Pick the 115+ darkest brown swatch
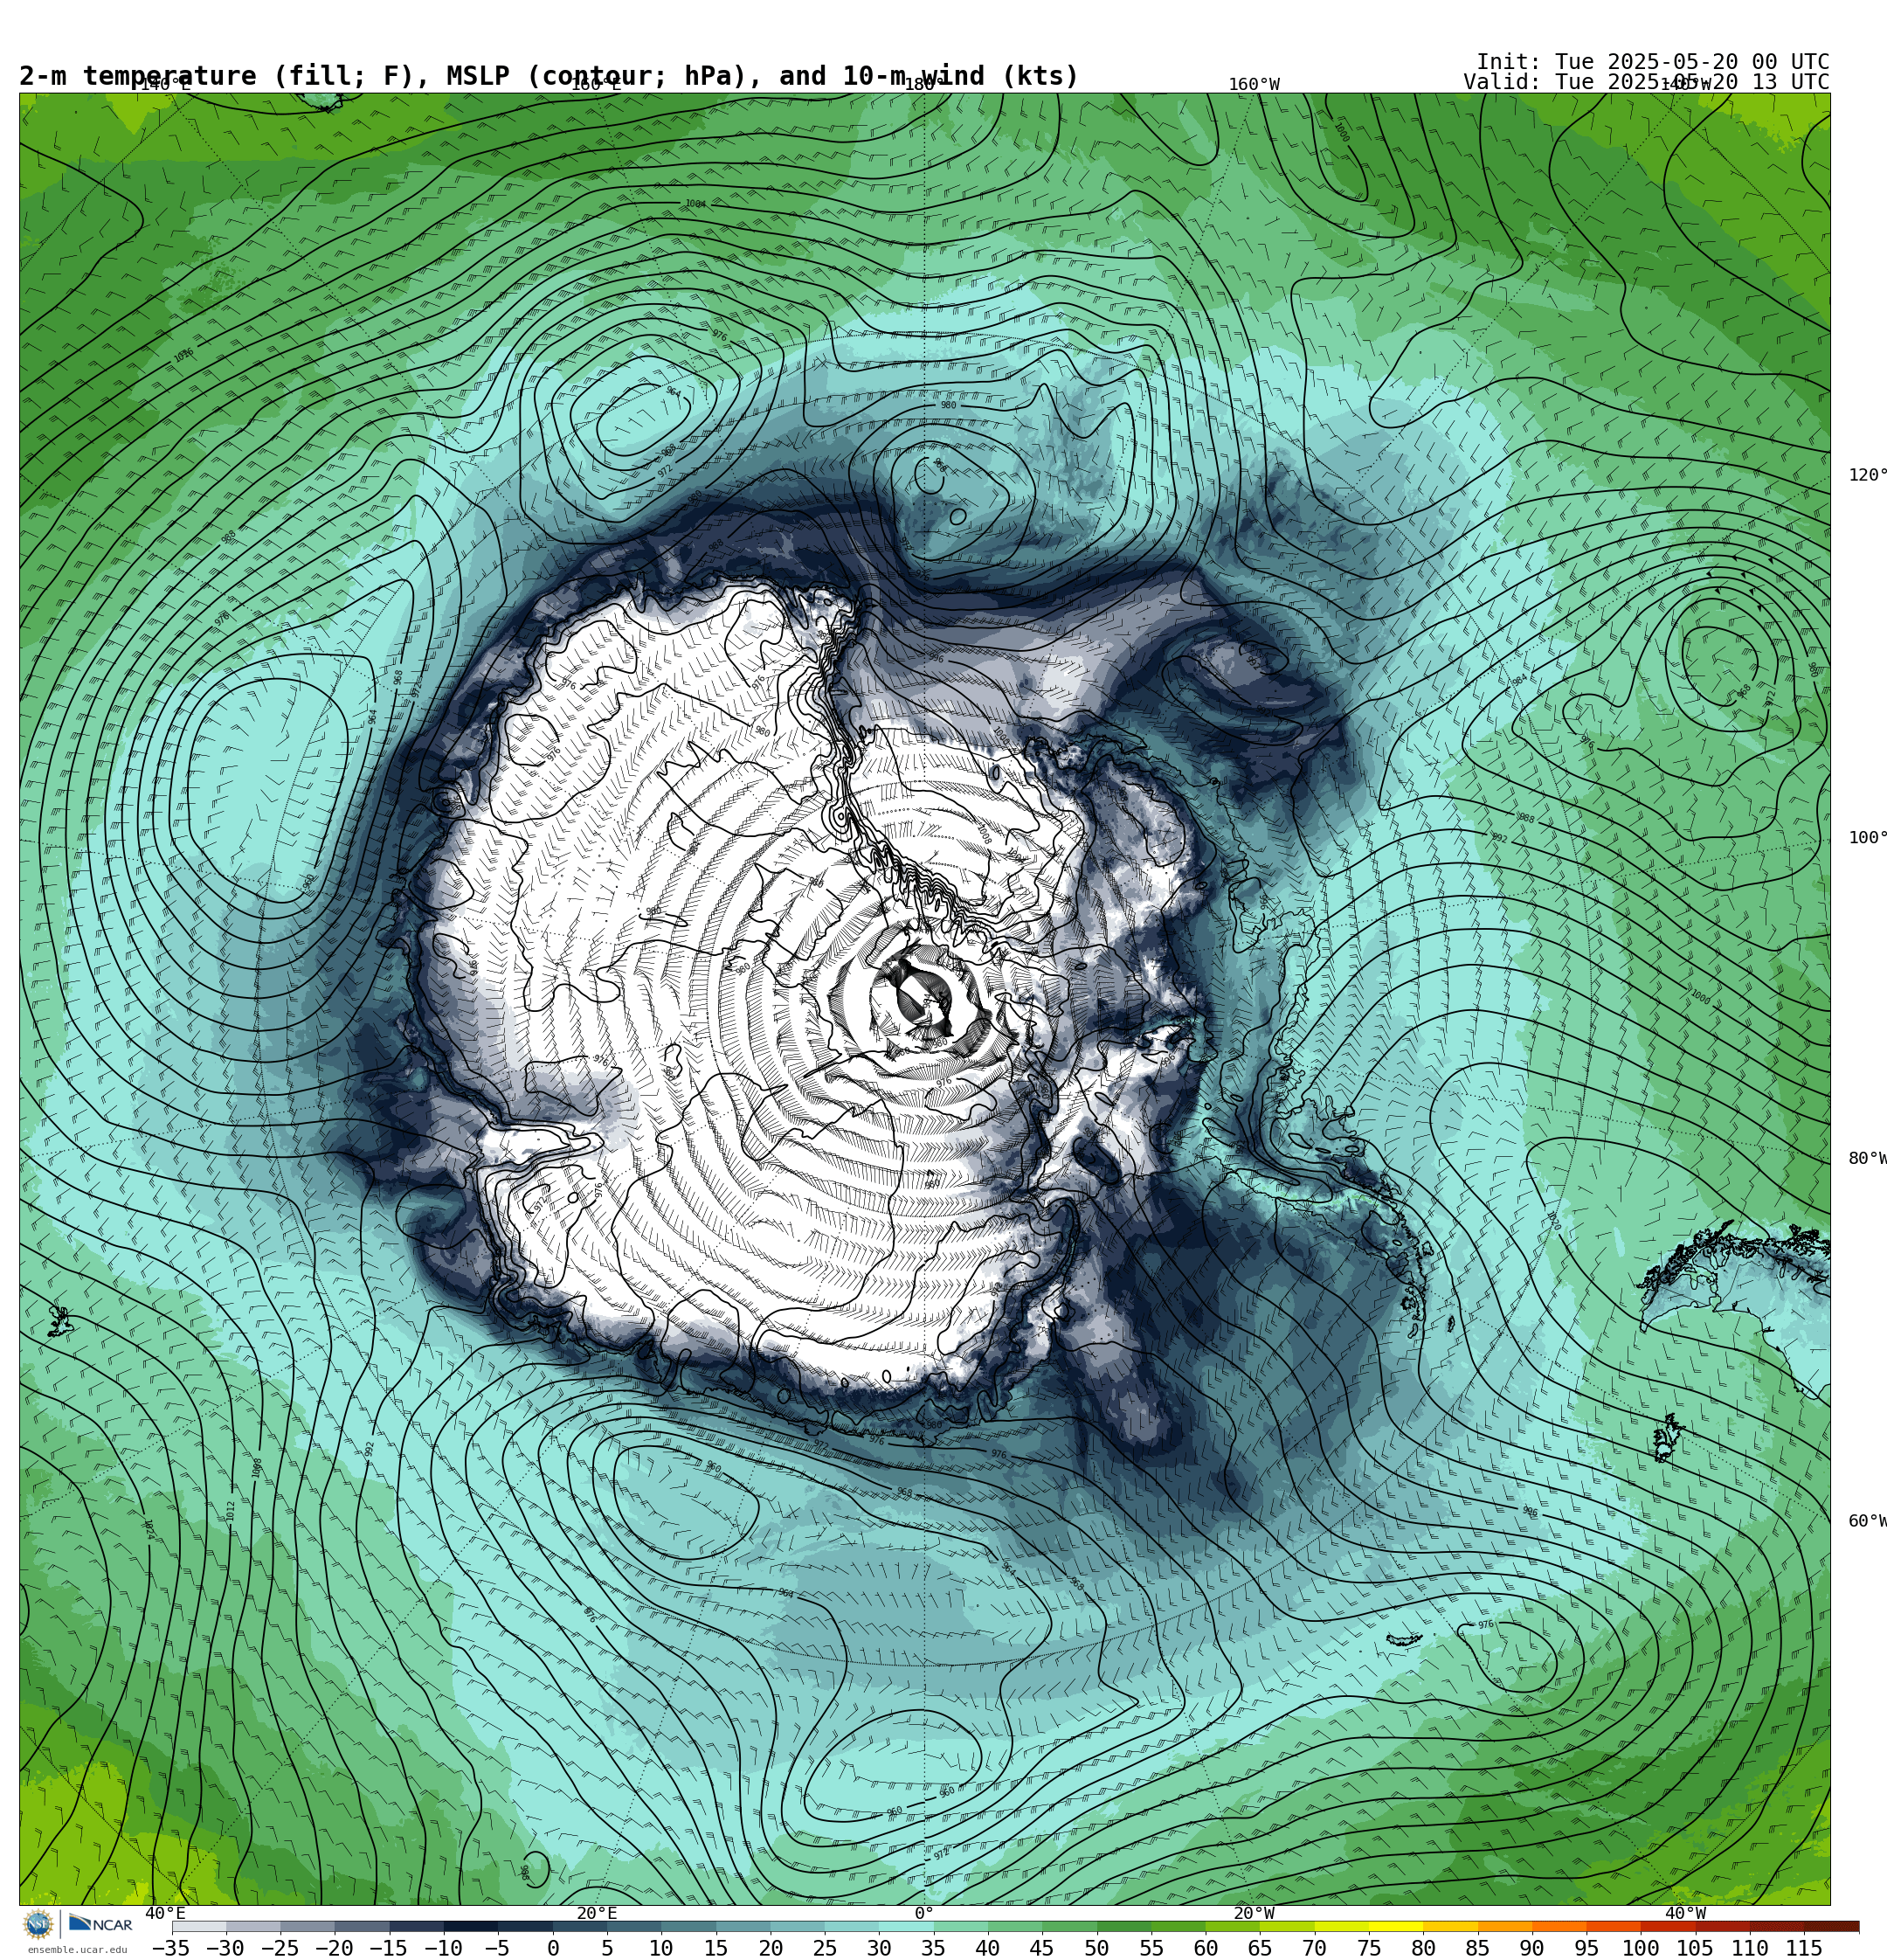Viewport: 1887px width, 1960px height. pyautogui.click(x=1832, y=1926)
